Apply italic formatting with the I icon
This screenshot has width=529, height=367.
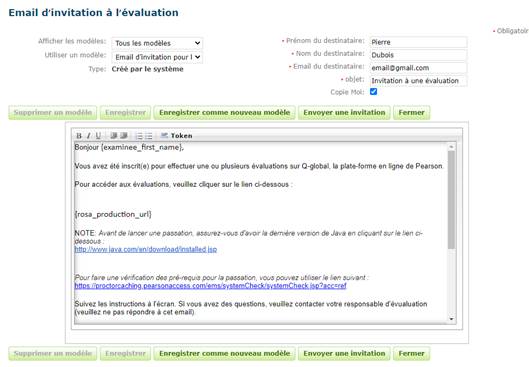[88, 136]
